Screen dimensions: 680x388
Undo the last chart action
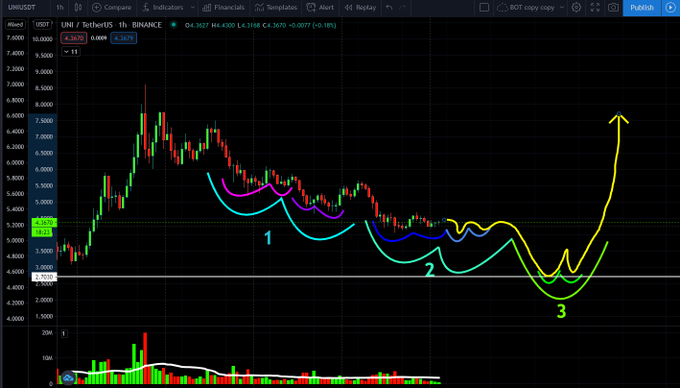(x=389, y=7)
